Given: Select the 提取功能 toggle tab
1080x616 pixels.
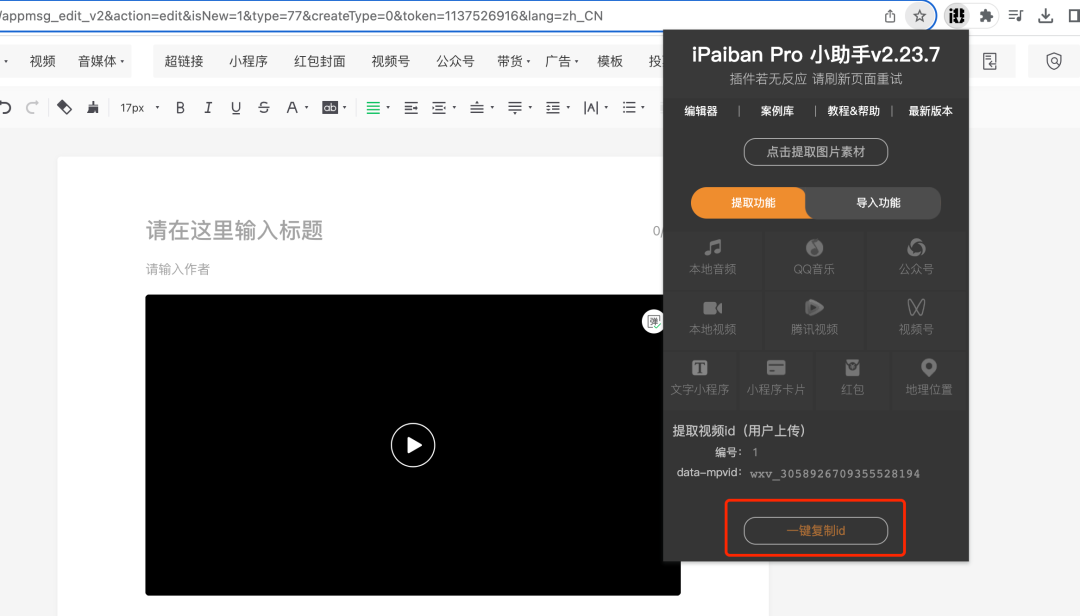Looking at the screenshot, I should click(x=753, y=203).
